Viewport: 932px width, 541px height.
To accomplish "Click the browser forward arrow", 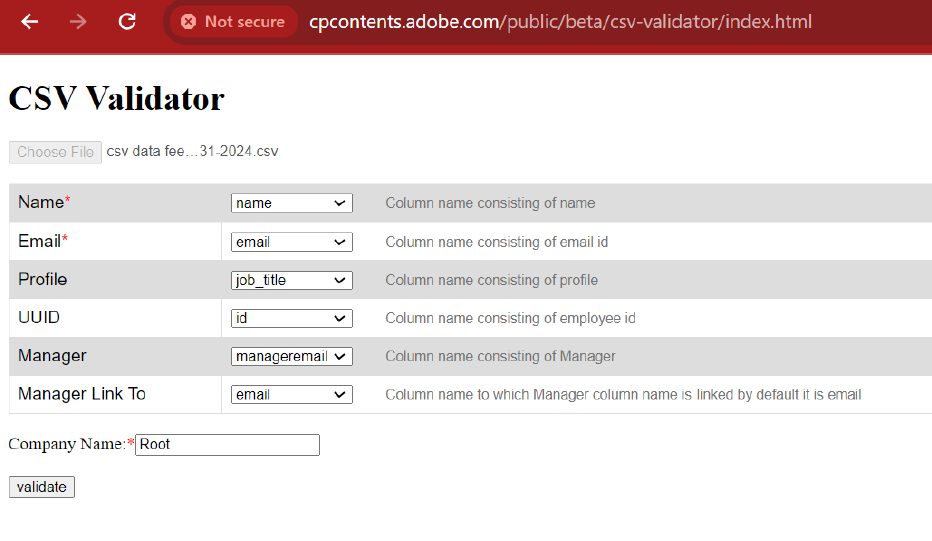I will coord(78,22).
